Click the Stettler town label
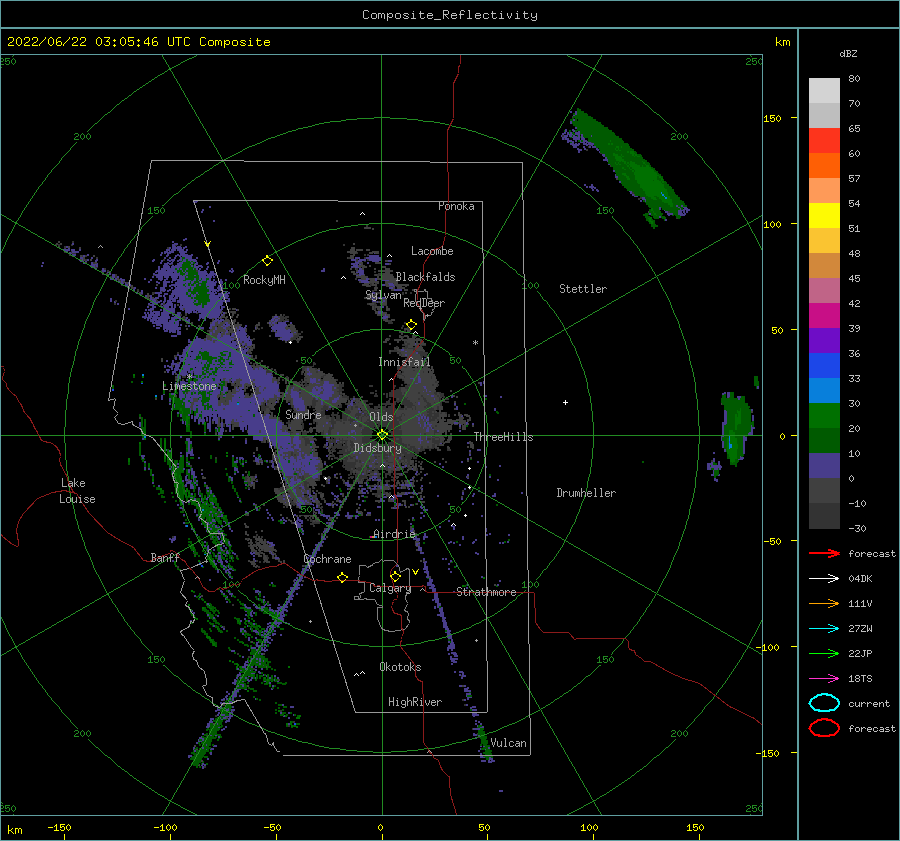This screenshot has width=900, height=841. coord(583,289)
